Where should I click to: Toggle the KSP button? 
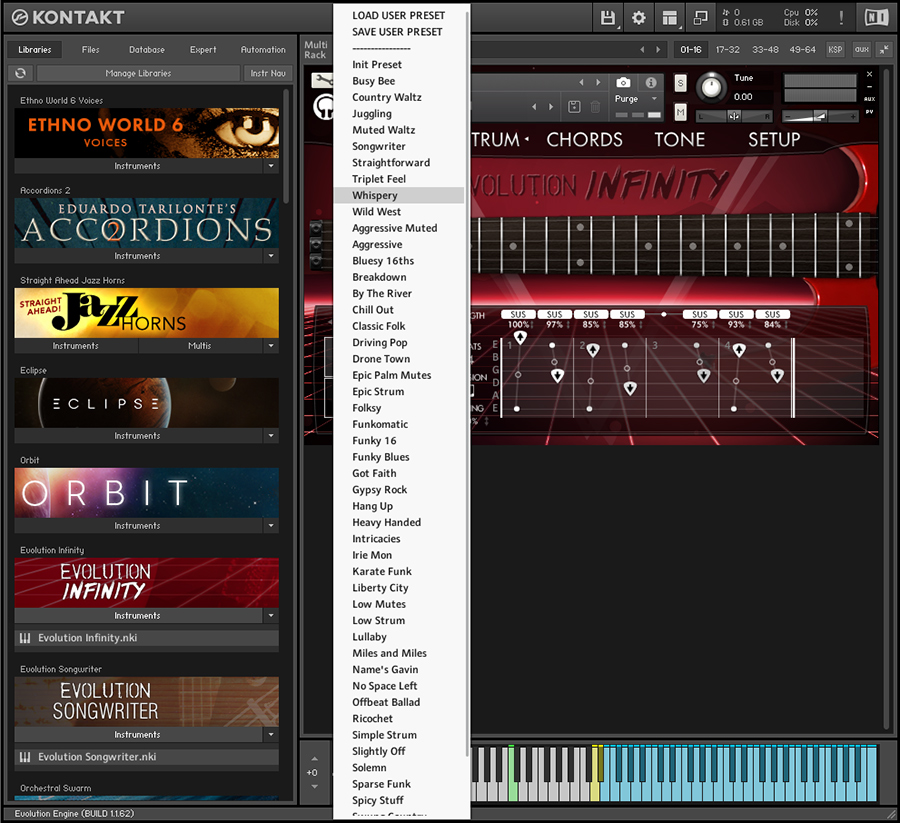point(835,49)
